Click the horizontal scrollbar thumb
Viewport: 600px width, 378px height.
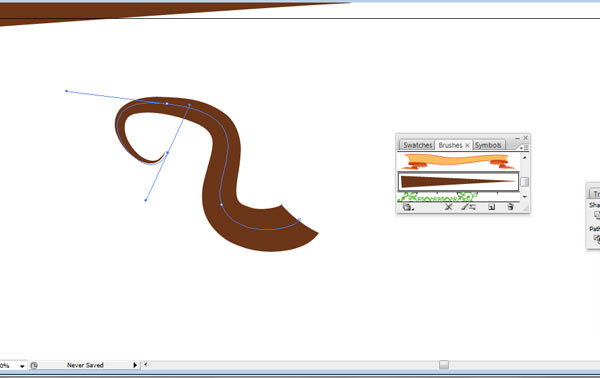tap(444, 365)
